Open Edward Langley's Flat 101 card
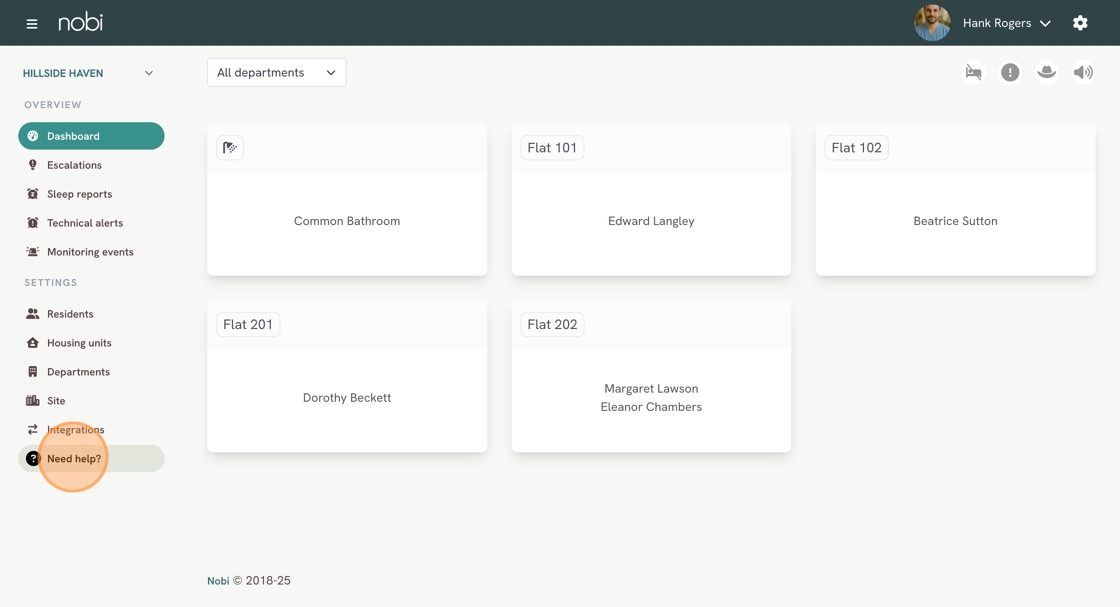 click(x=651, y=221)
